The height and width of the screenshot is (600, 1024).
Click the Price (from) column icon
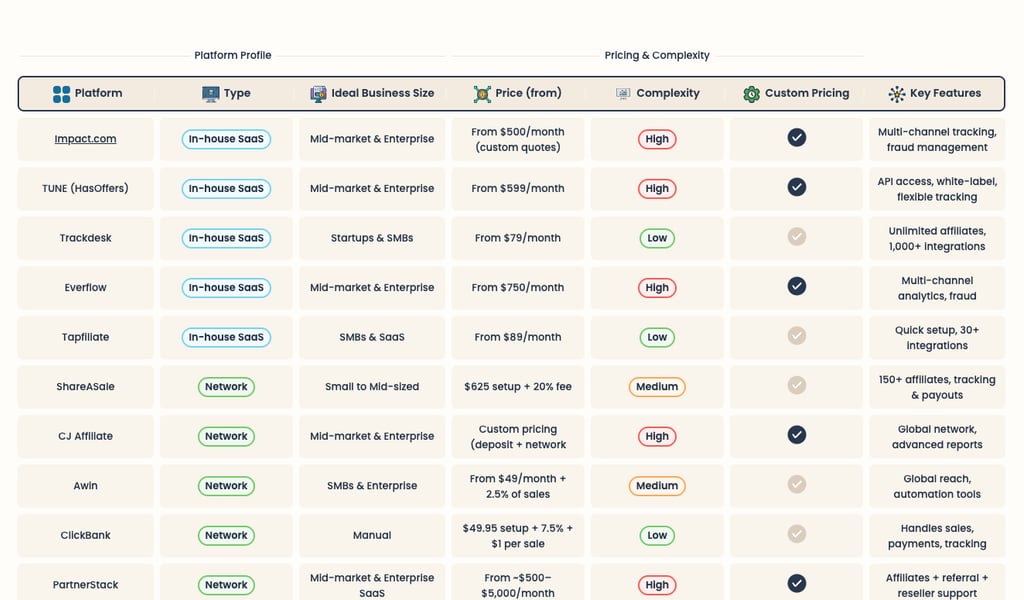point(482,94)
